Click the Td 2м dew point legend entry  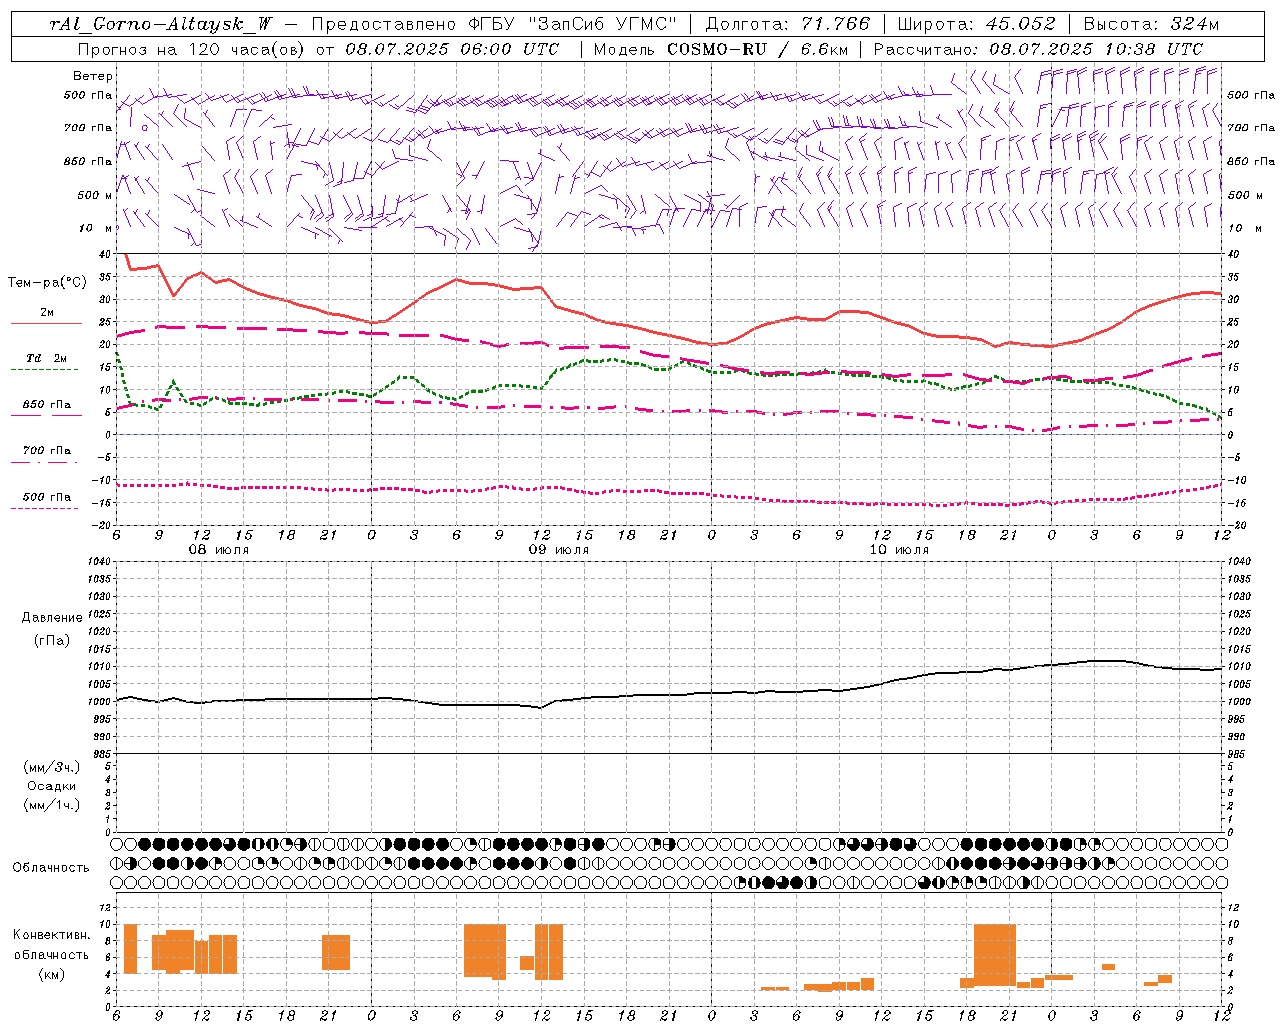[47, 358]
